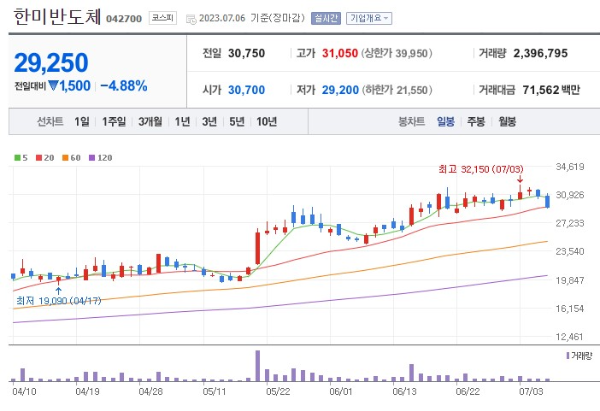Switch to the 일봉 daily candle chart
The height and width of the screenshot is (411, 600).
click(x=446, y=122)
